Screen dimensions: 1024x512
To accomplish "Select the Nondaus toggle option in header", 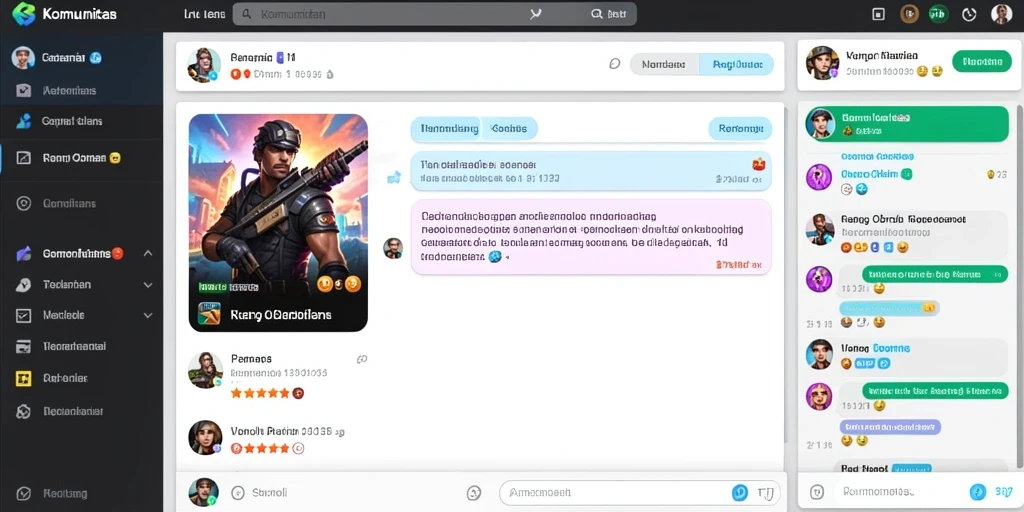I will [664, 64].
